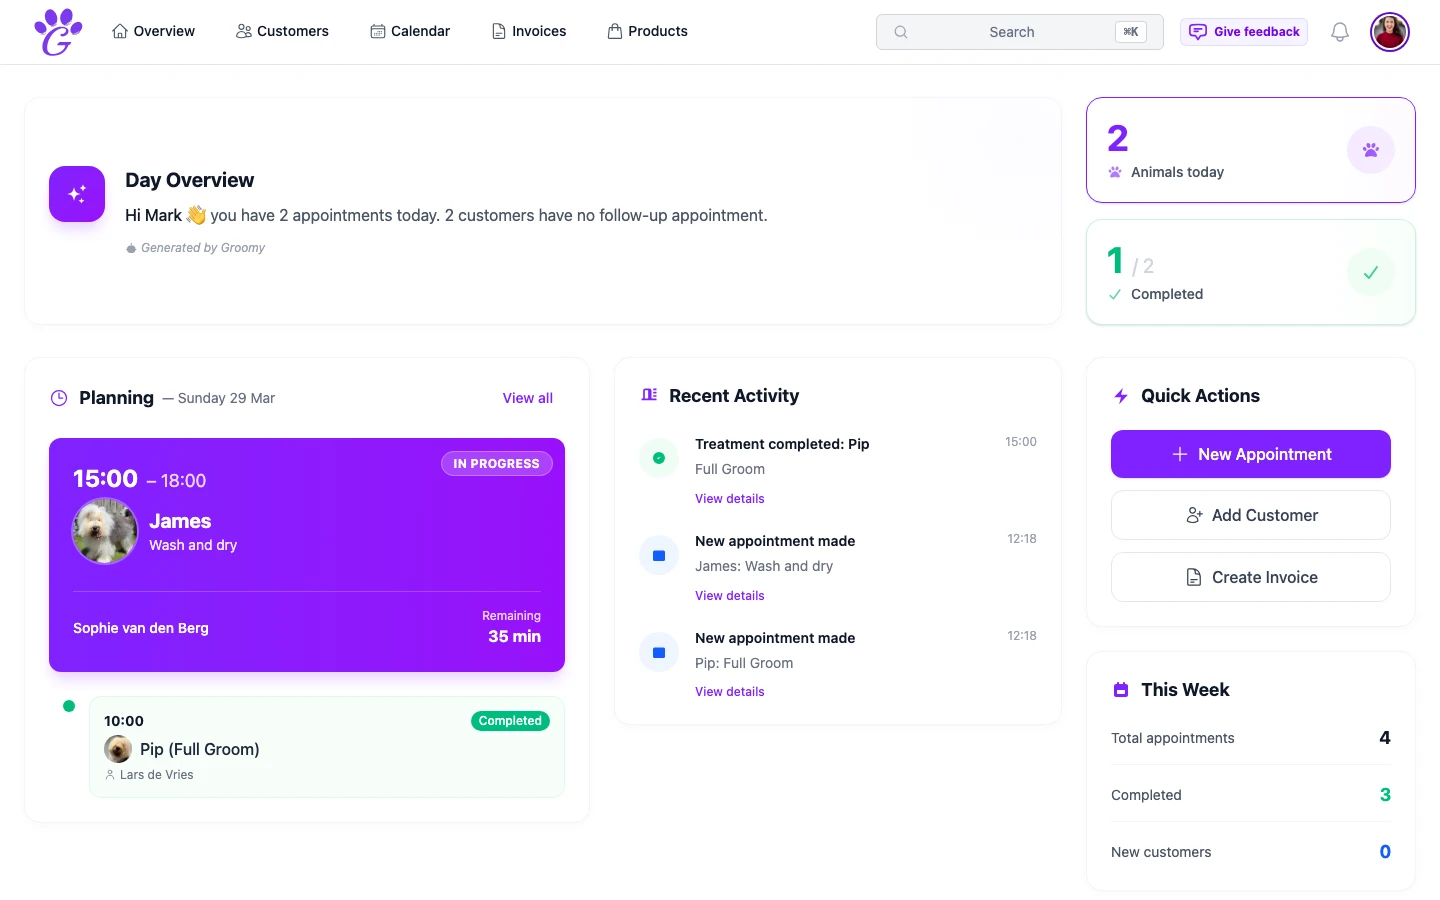Click the chat bubble on Give feedback
1440x900 pixels.
pyautogui.click(x=1197, y=31)
